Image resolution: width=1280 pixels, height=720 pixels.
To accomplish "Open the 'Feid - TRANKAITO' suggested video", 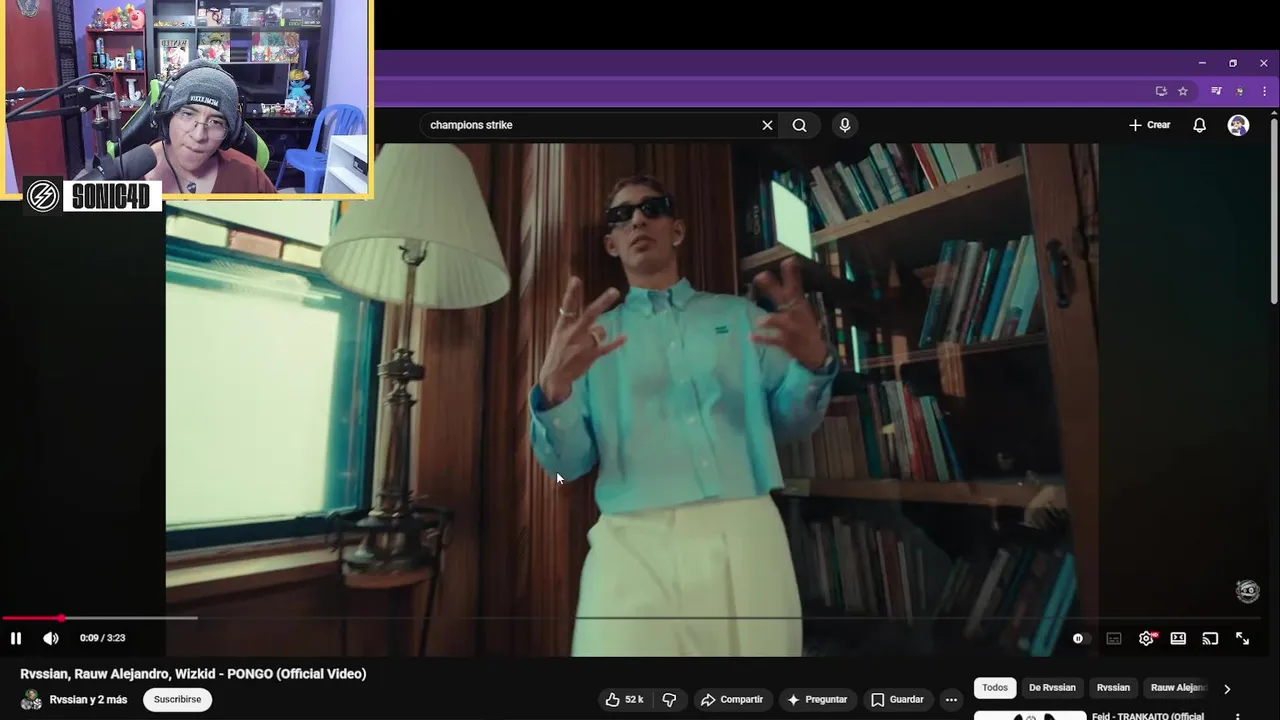I will pyautogui.click(x=1147, y=716).
